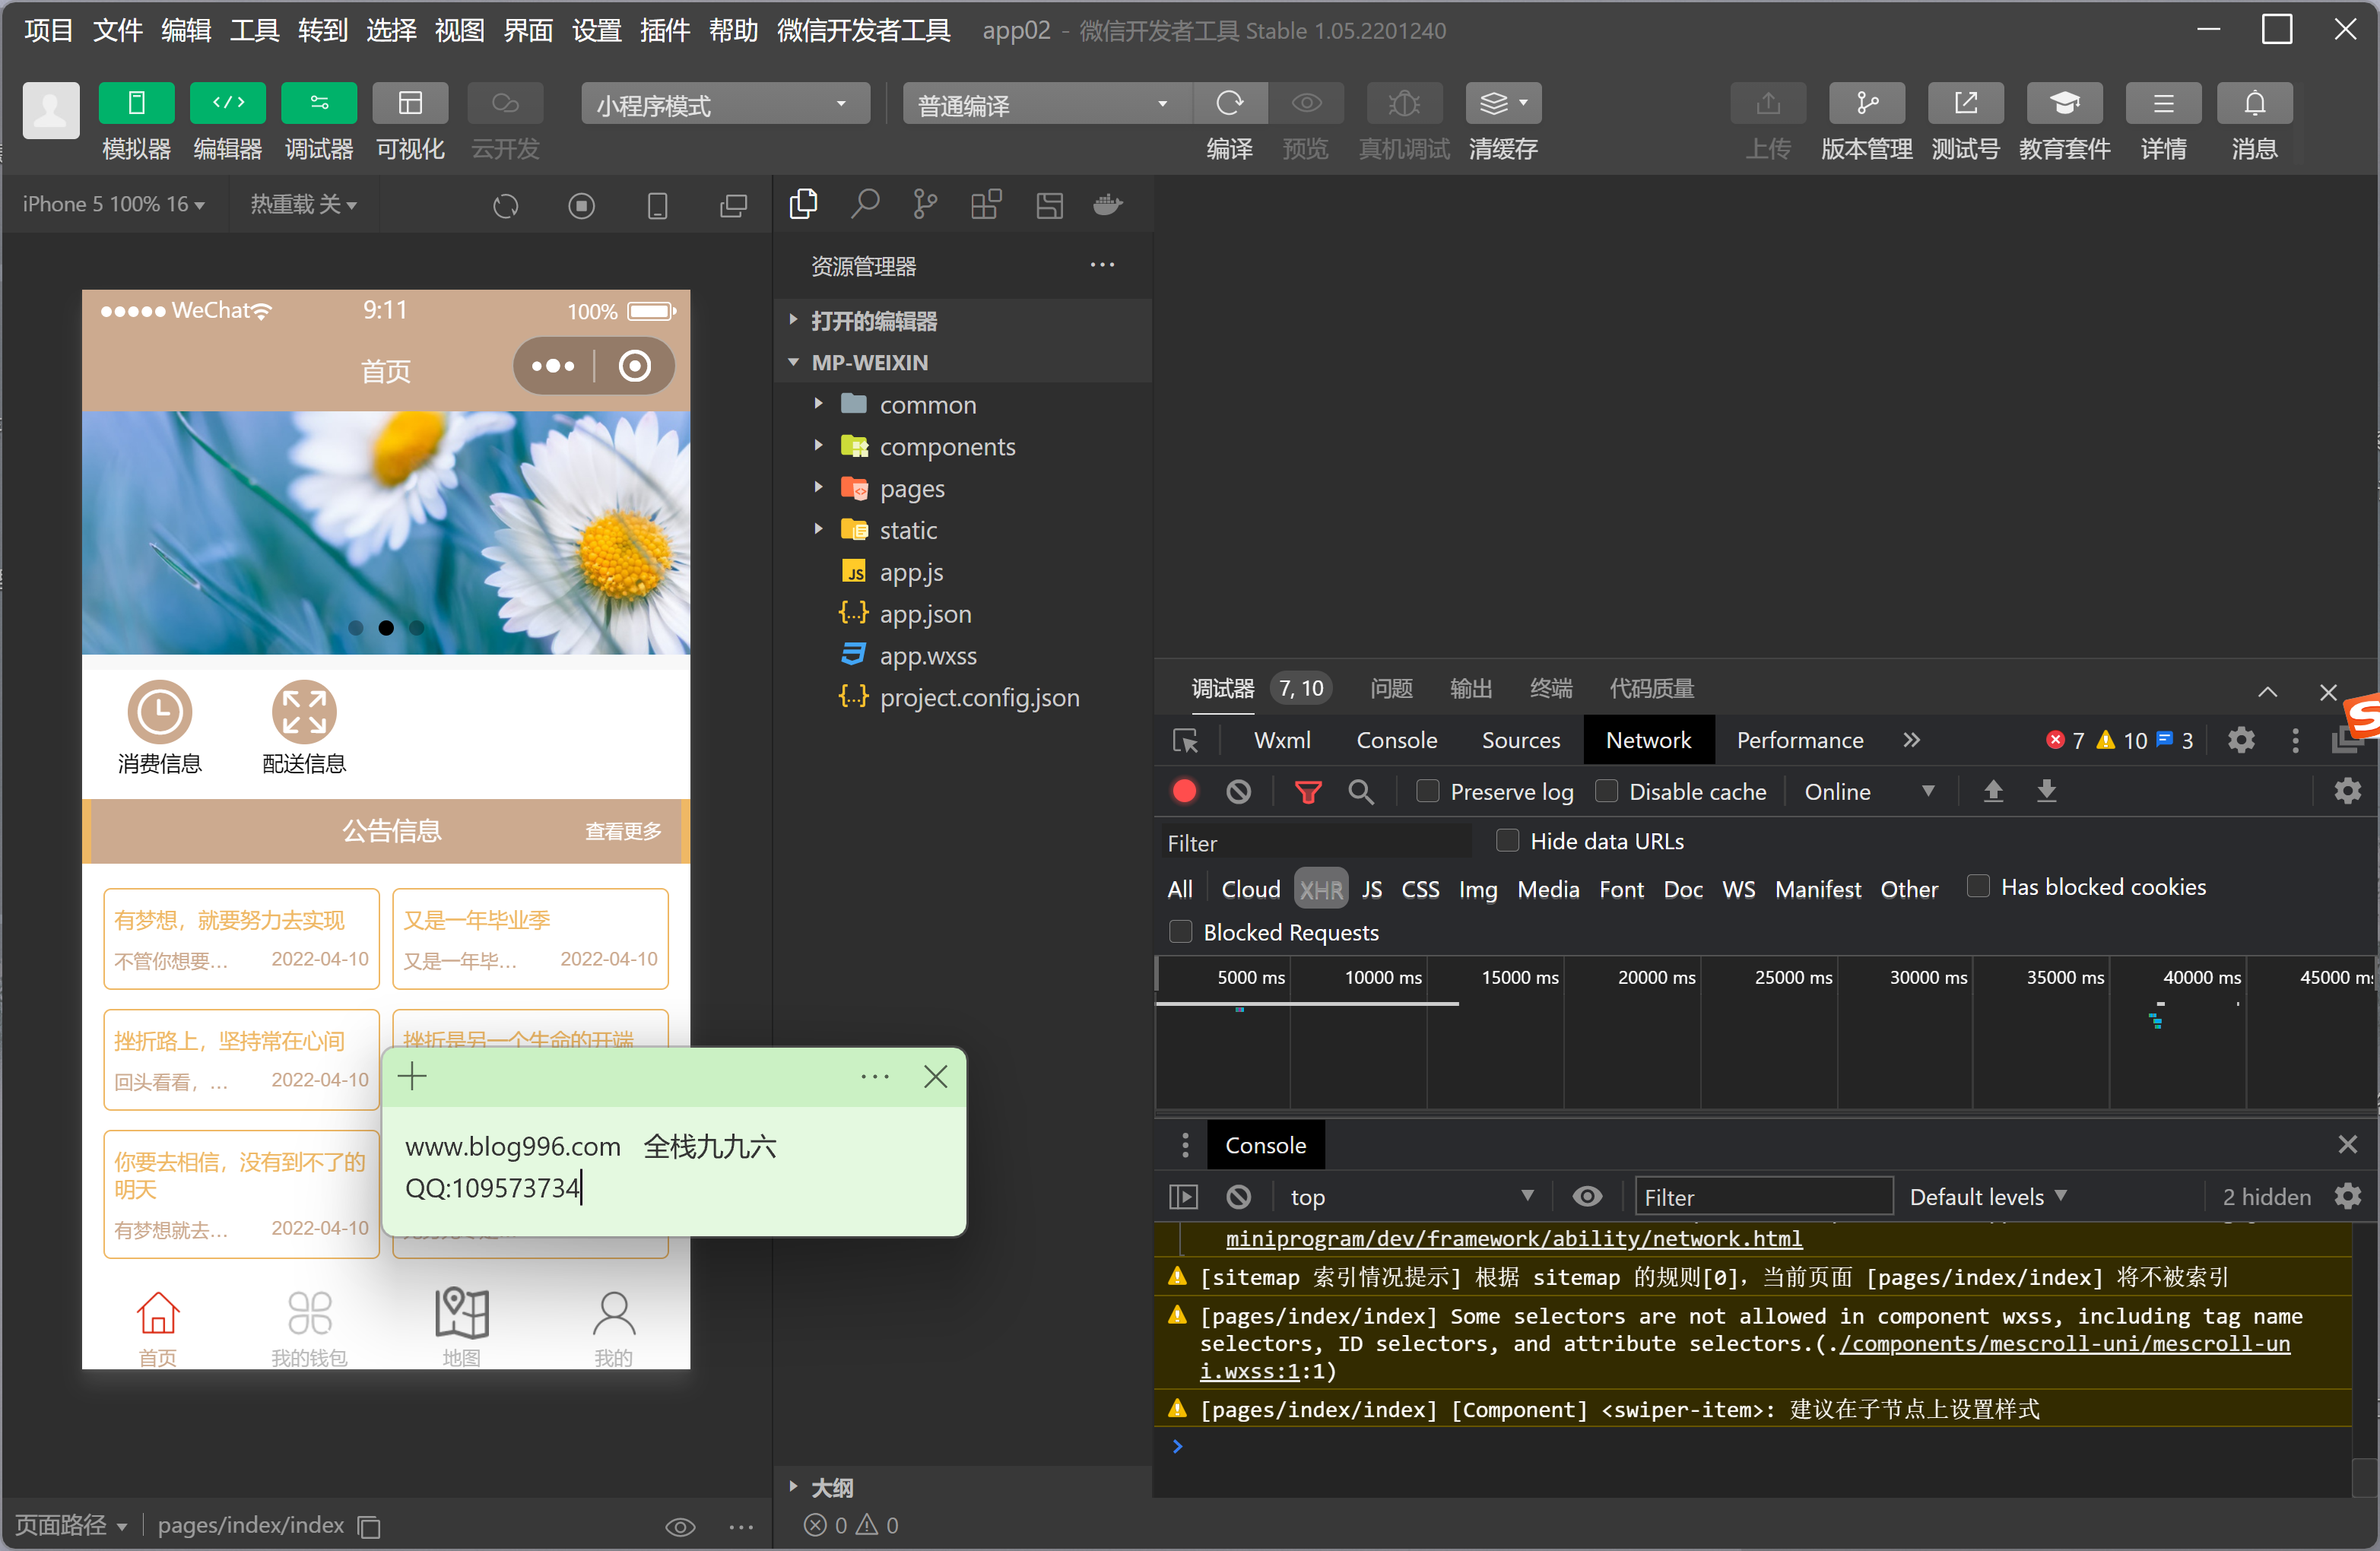Click the red record network log button
This screenshot has height=1551, width=2380.
coord(1184,792)
